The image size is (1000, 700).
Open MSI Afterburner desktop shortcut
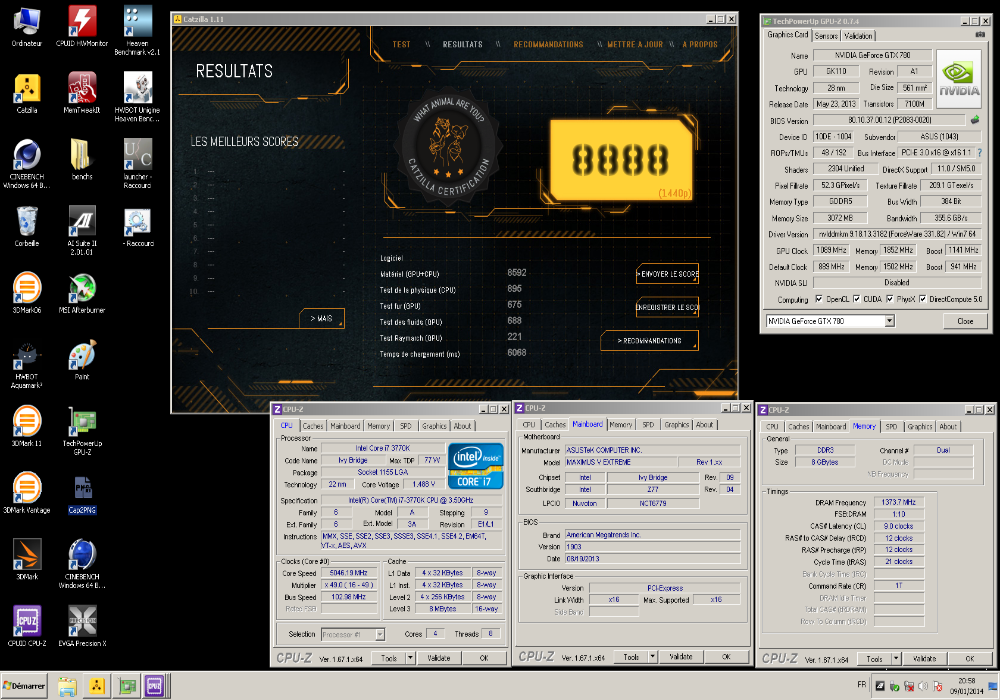82,293
